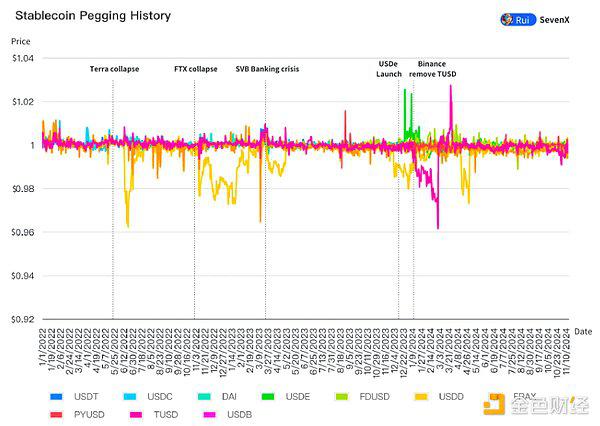Click the $1.04 axis value
The height and width of the screenshot is (426, 600).
coord(23,58)
